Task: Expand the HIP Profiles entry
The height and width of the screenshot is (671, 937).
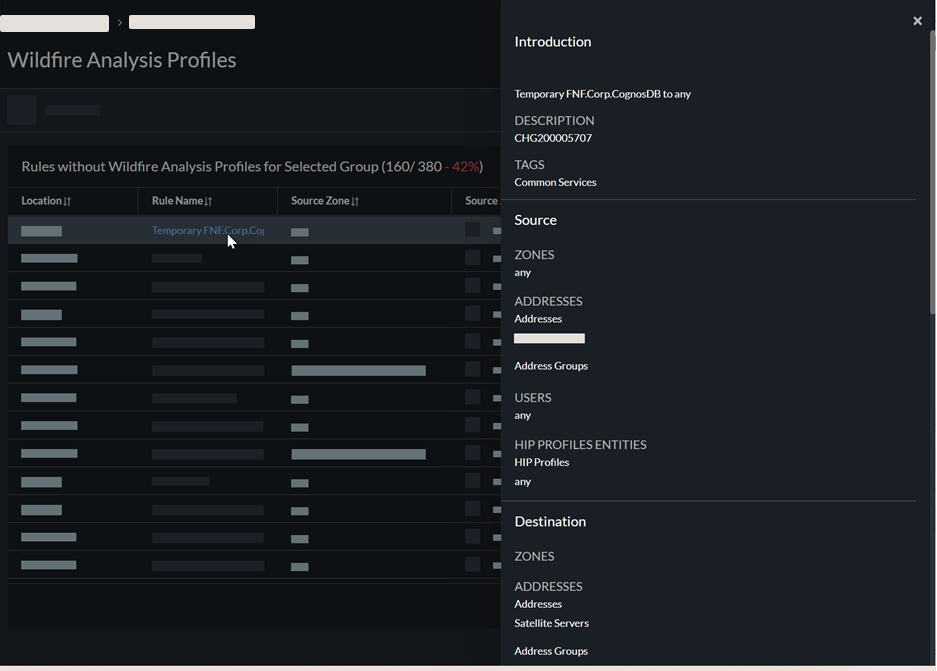Action: click(x=541, y=462)
